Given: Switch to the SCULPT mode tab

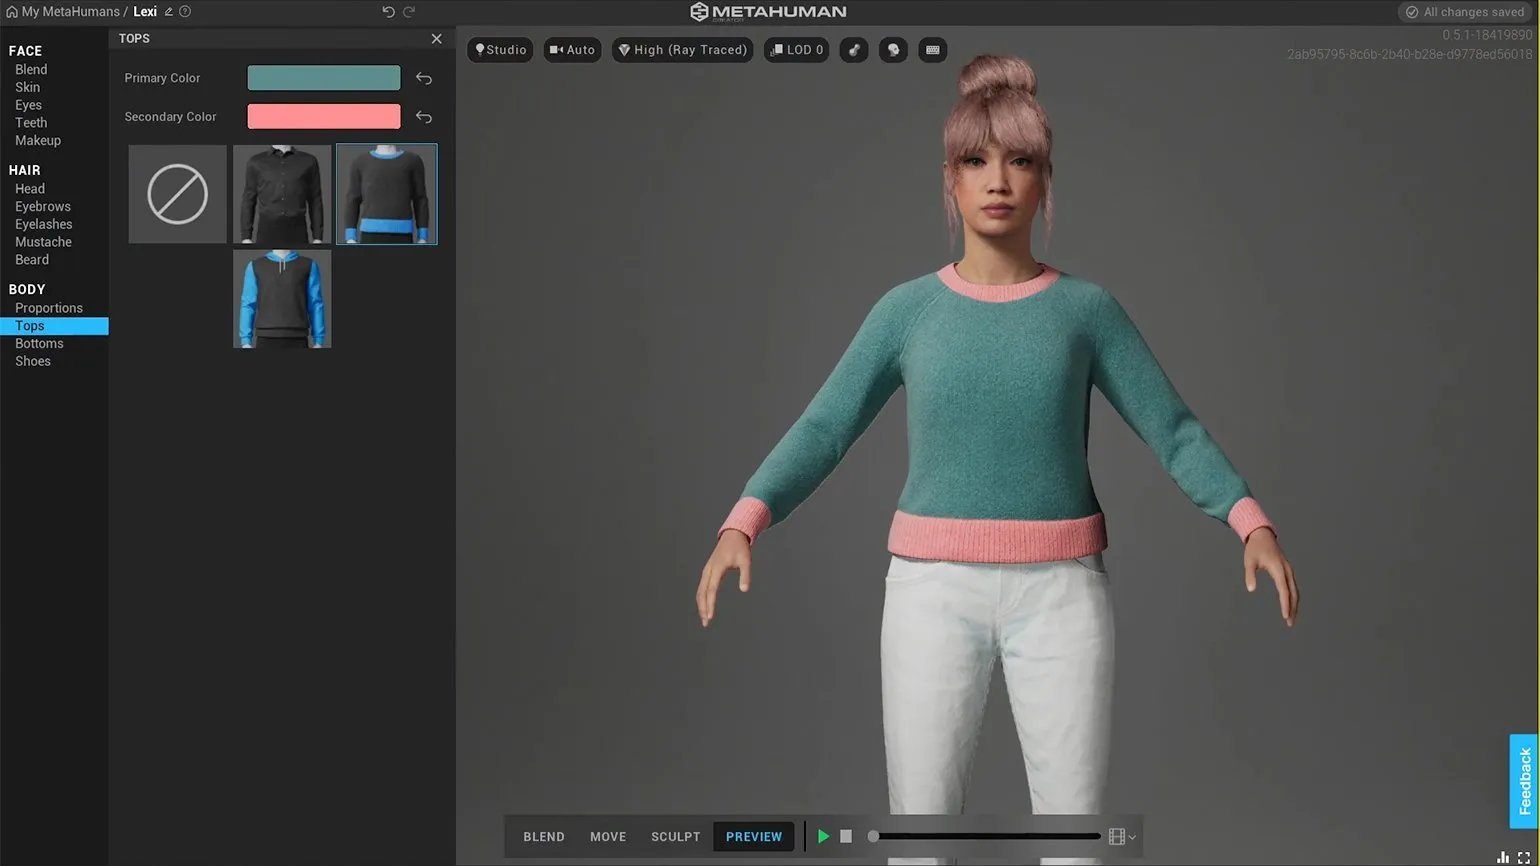Looking at the screenshot, I should tap(675, 837).
